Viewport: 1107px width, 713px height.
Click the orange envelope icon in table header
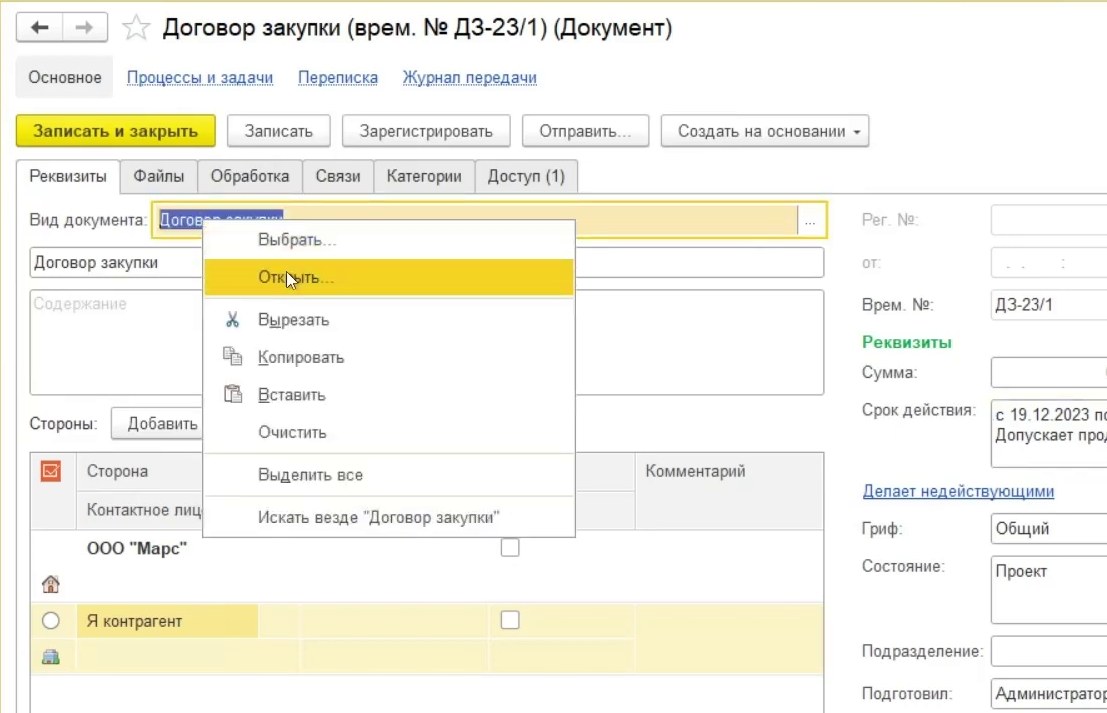[x=50, y=471]
